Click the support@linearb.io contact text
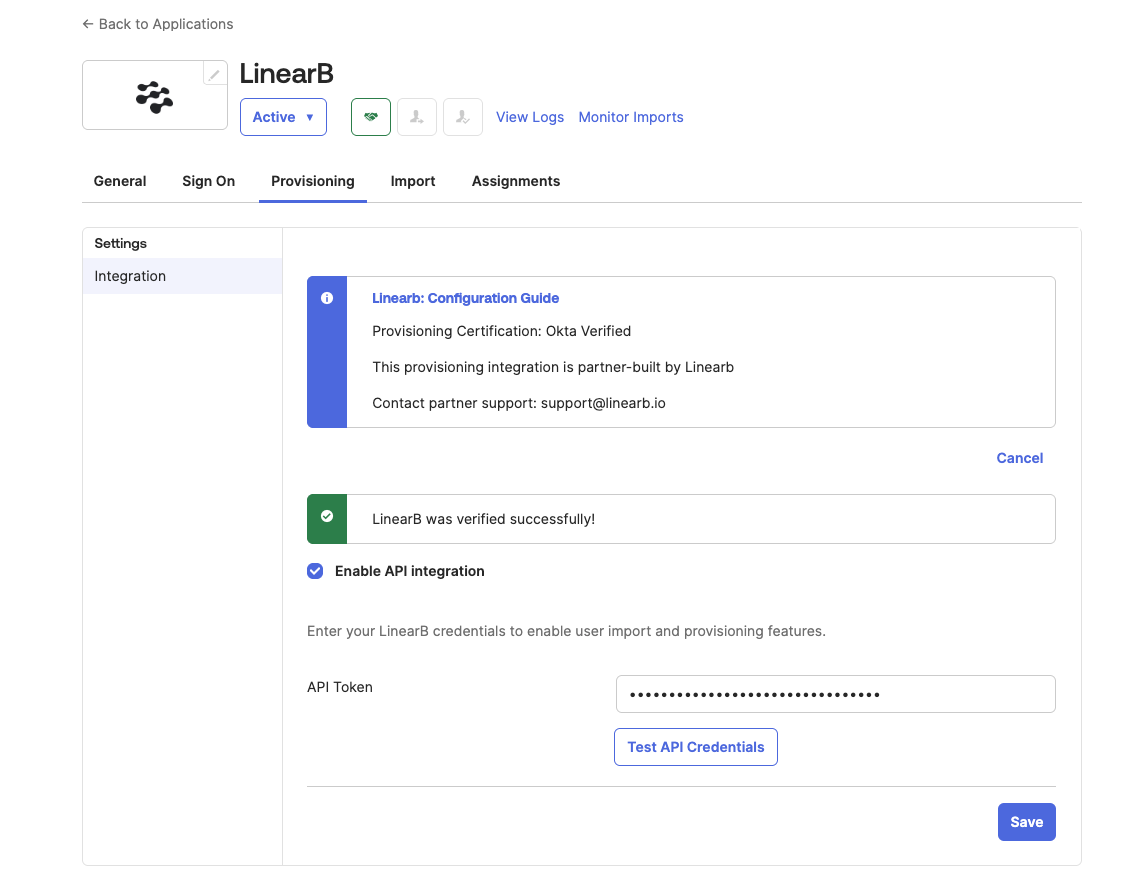Screen dimensions: 1140x886 point(603,403)
